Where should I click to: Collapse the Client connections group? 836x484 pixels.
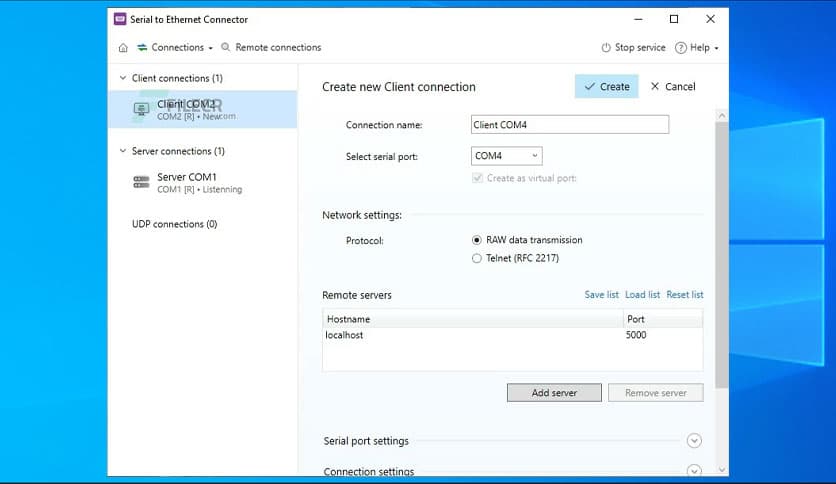point(123,78)
